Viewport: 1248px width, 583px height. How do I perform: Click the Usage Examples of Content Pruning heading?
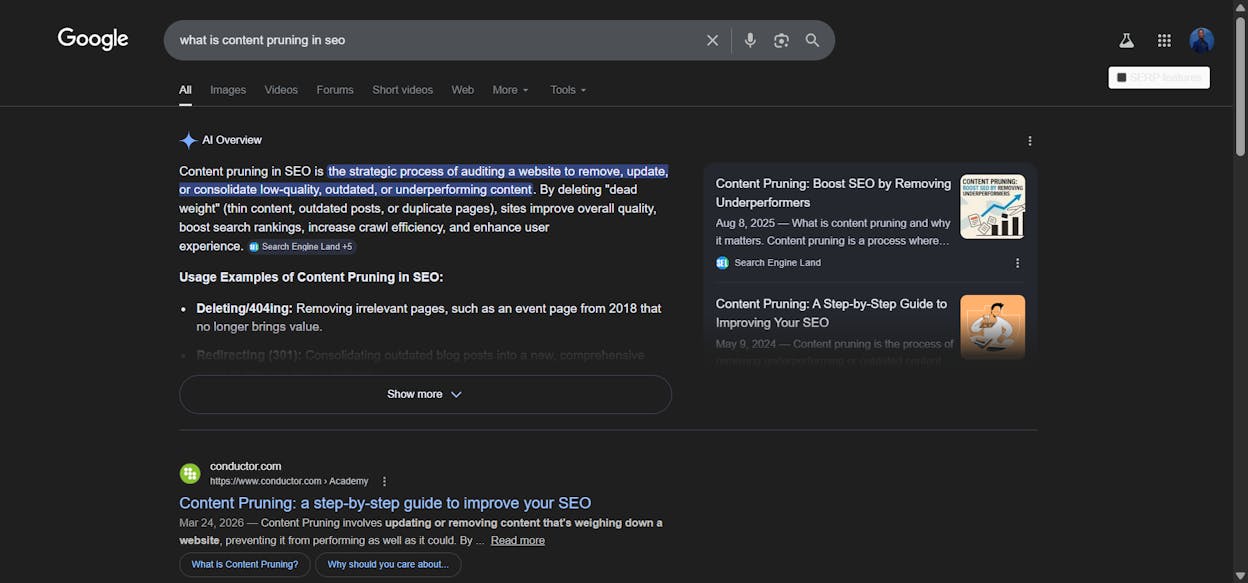(311, 277)
